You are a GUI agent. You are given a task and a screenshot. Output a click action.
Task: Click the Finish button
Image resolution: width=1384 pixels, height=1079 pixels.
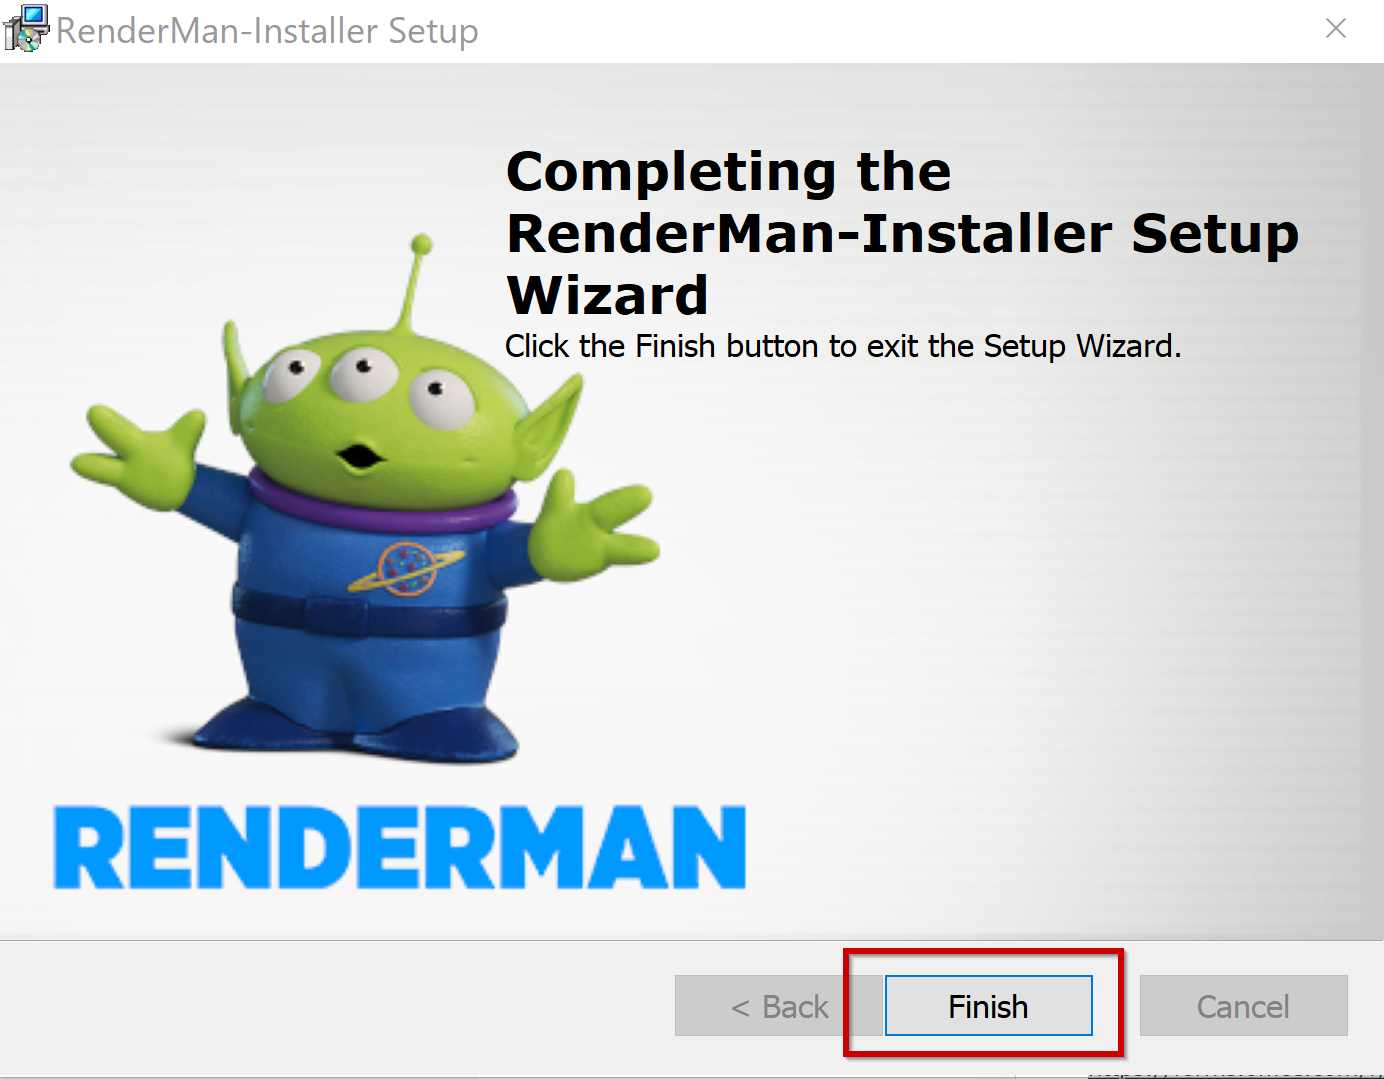[x=988, y=1006]
